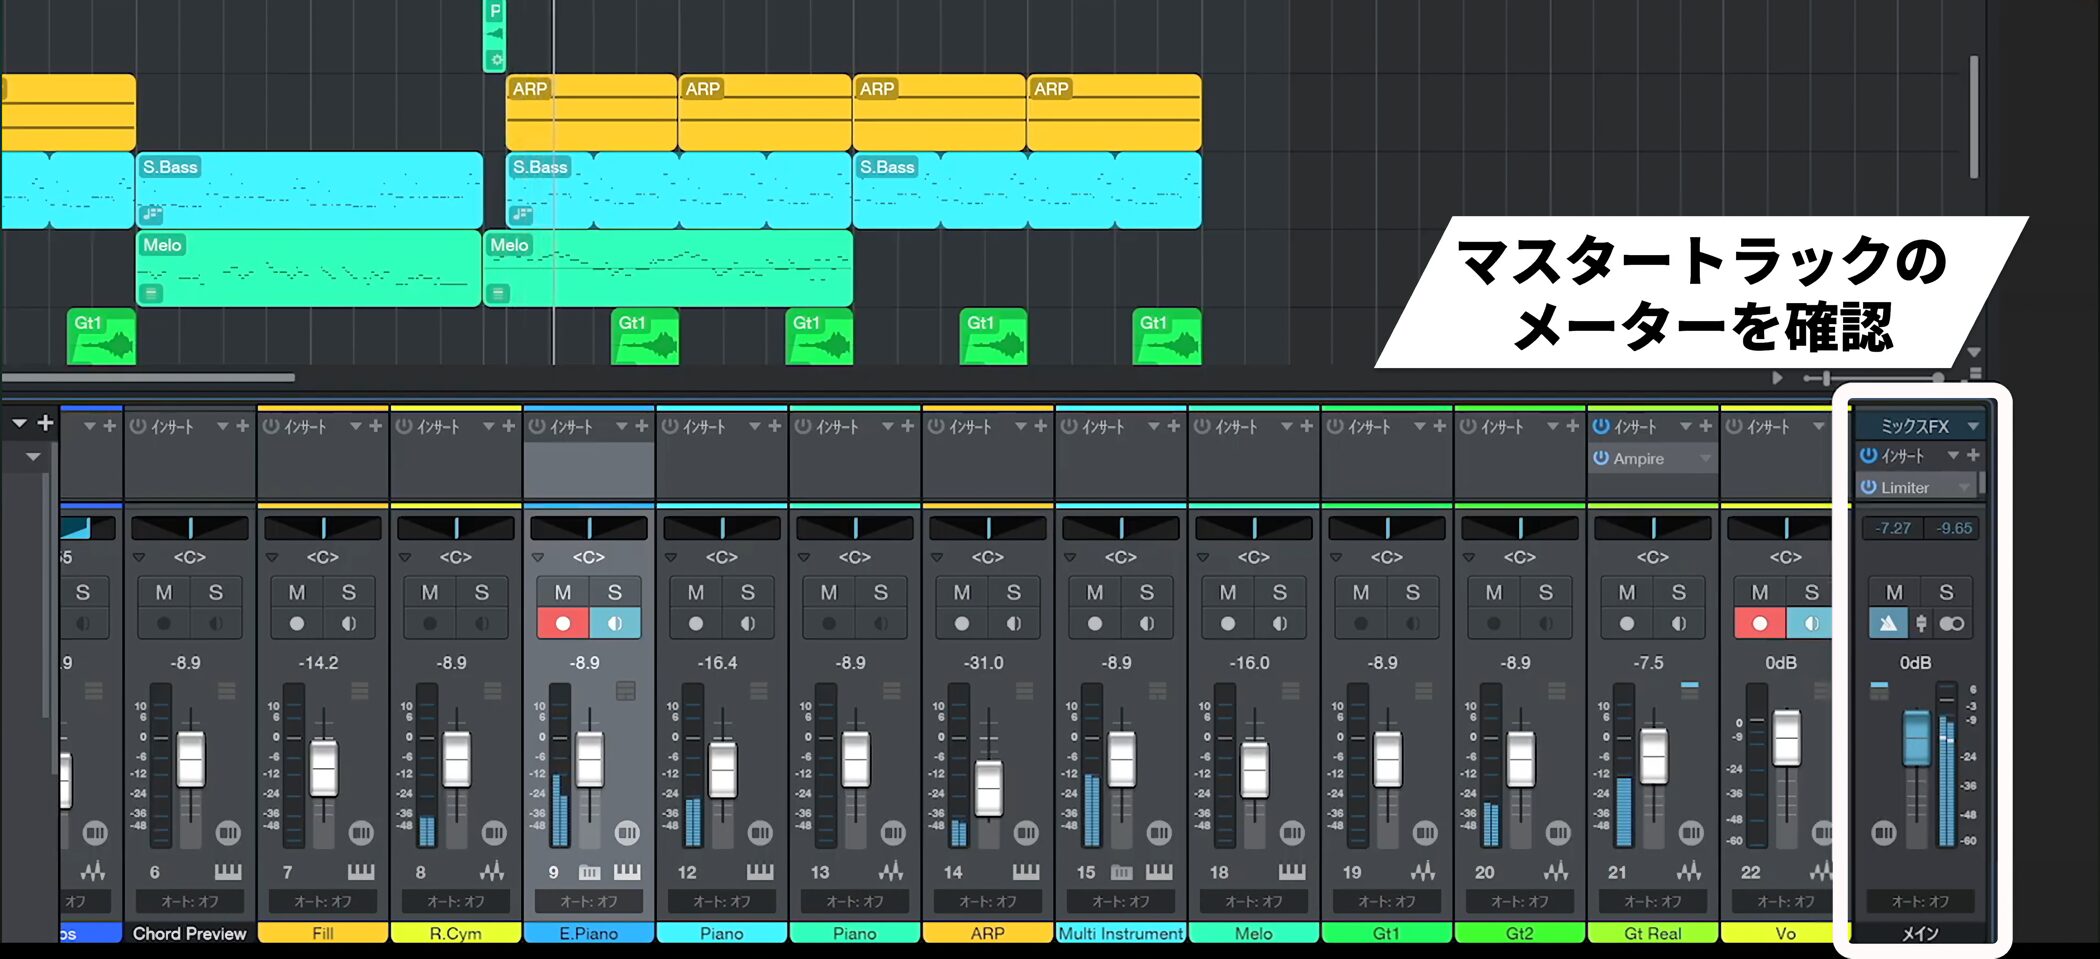
Task: Expand the Ampire insert dropdown arrow
Action: 1705,458
